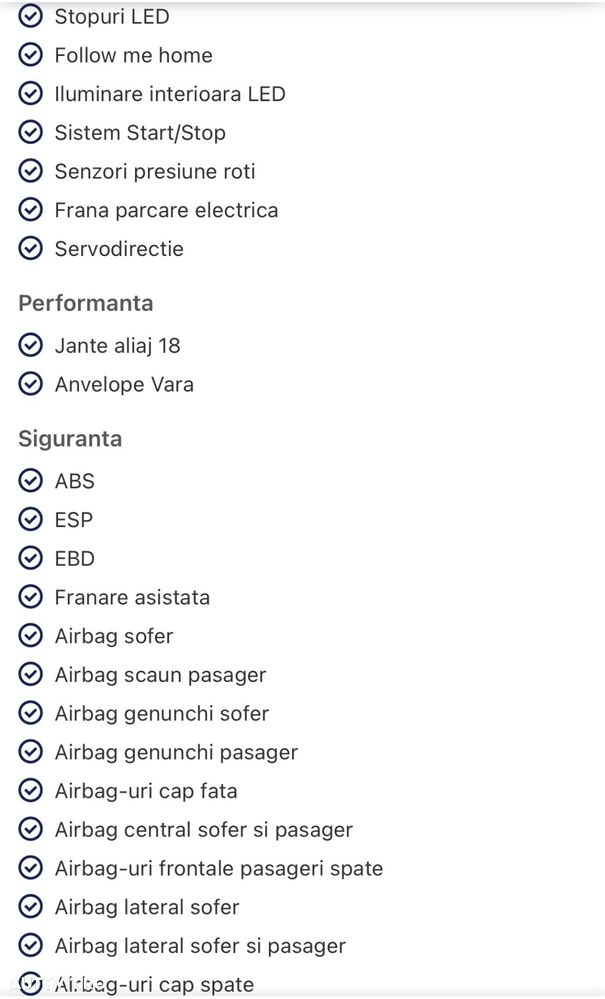The width and height of the screenshot is (605, 999).
Task: Click the Siguranta section heading
Action: point(70,439)
